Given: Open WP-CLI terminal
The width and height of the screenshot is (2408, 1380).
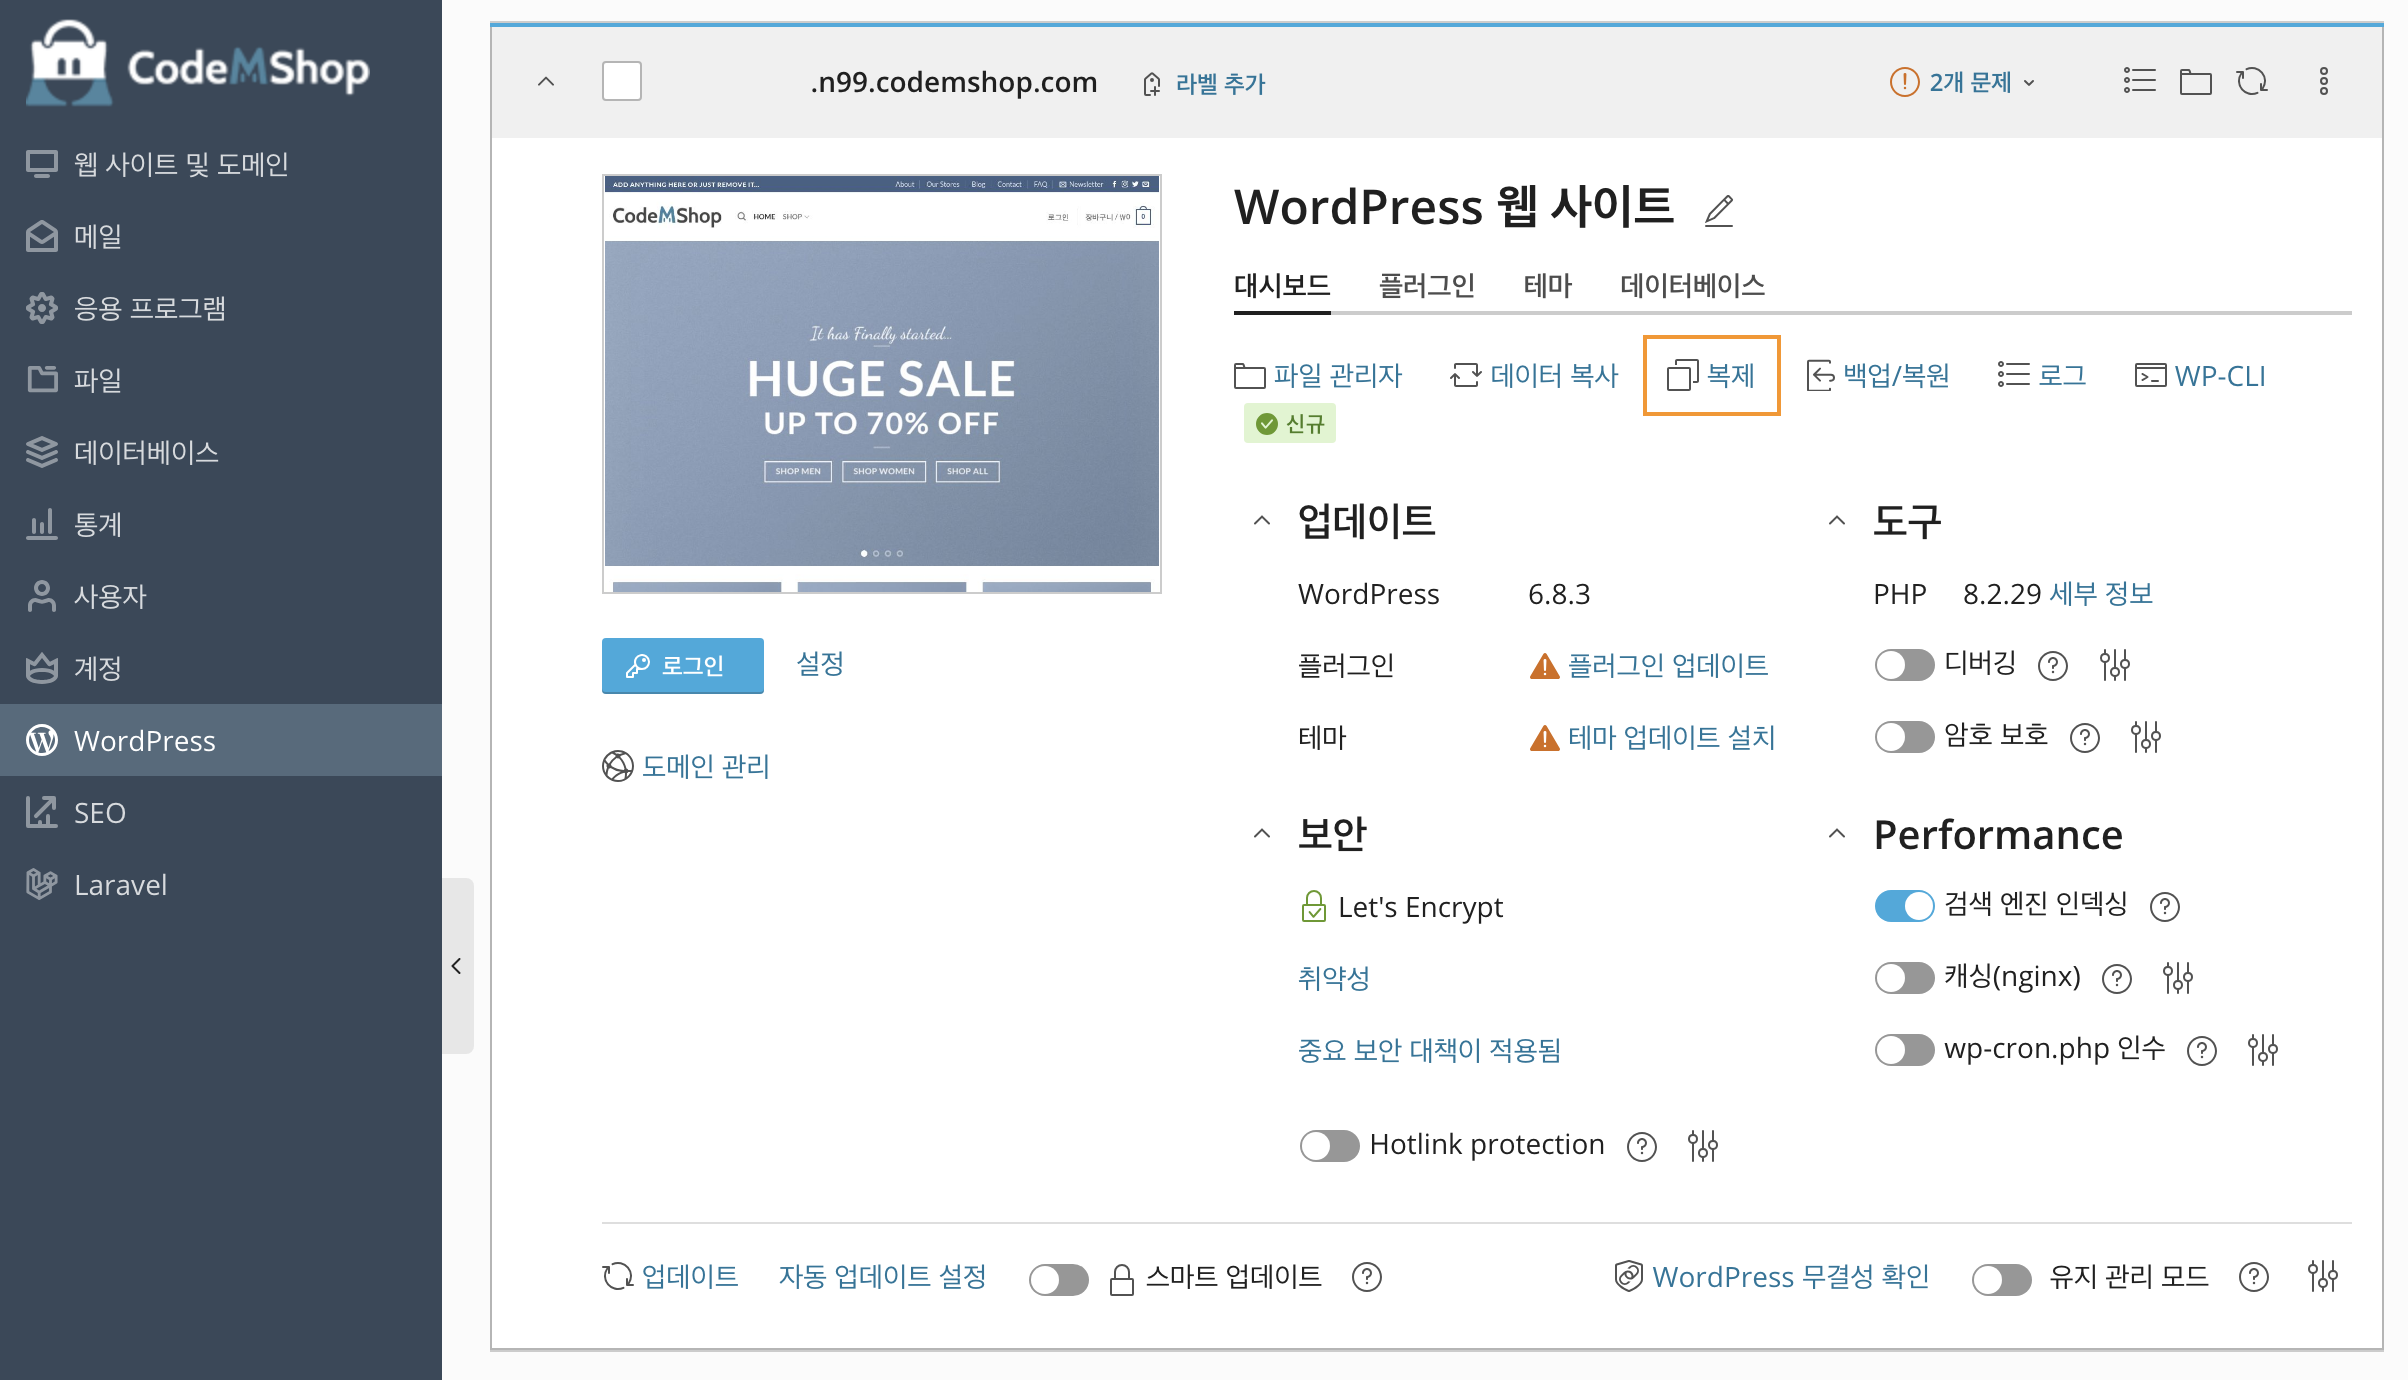Looking at the screenshot, I should click(2200, 376).
